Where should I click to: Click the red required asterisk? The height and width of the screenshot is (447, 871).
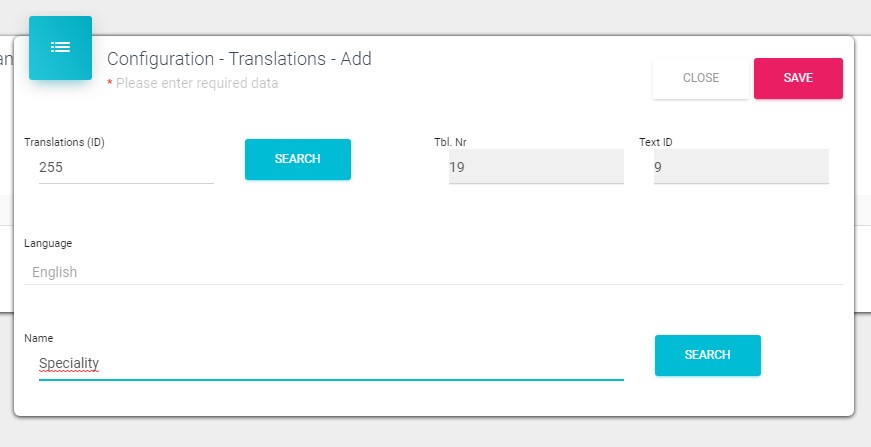[x=110, y=83]
